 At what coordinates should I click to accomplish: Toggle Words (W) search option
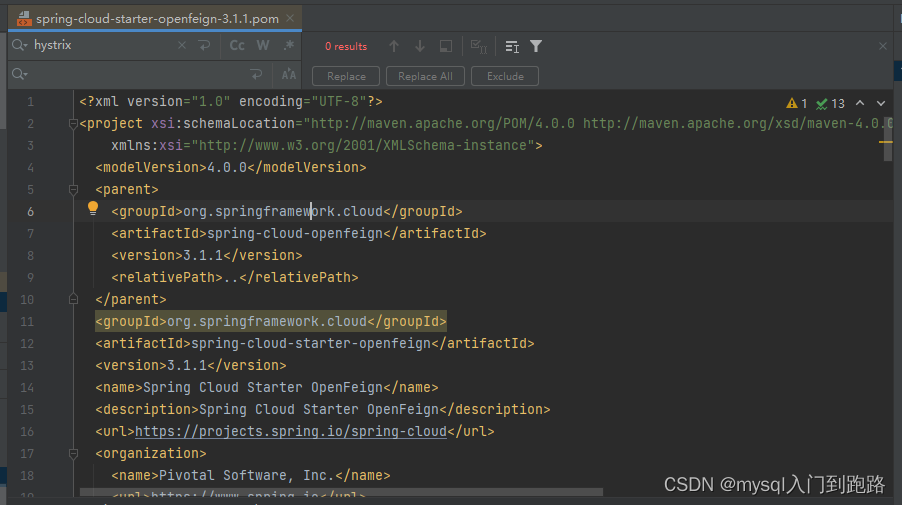(x=263, y=45)
